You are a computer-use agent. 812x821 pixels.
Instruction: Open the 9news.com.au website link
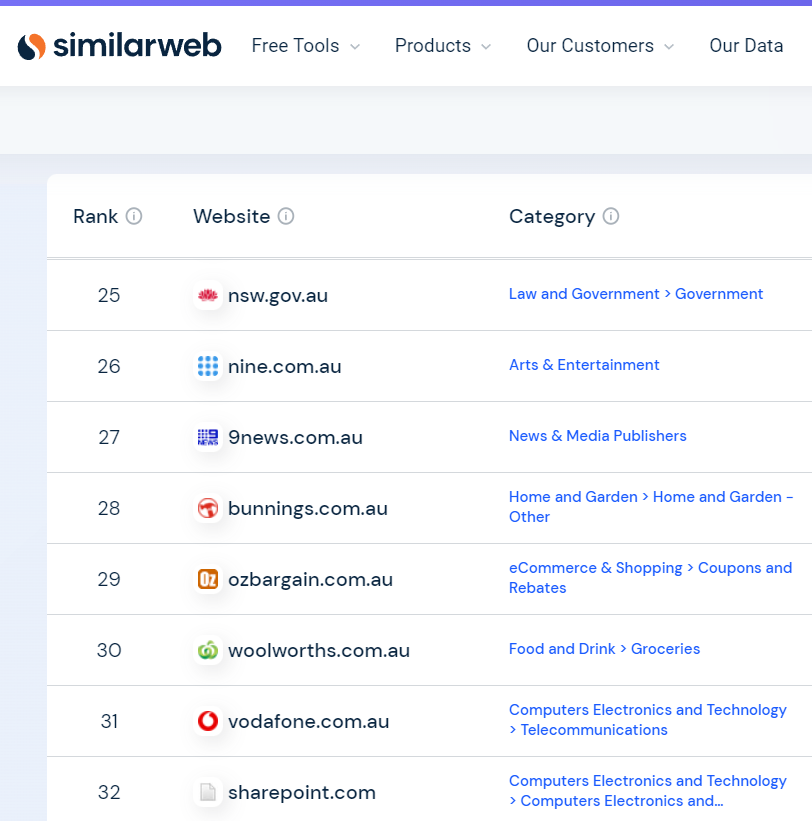click(295, 438)
